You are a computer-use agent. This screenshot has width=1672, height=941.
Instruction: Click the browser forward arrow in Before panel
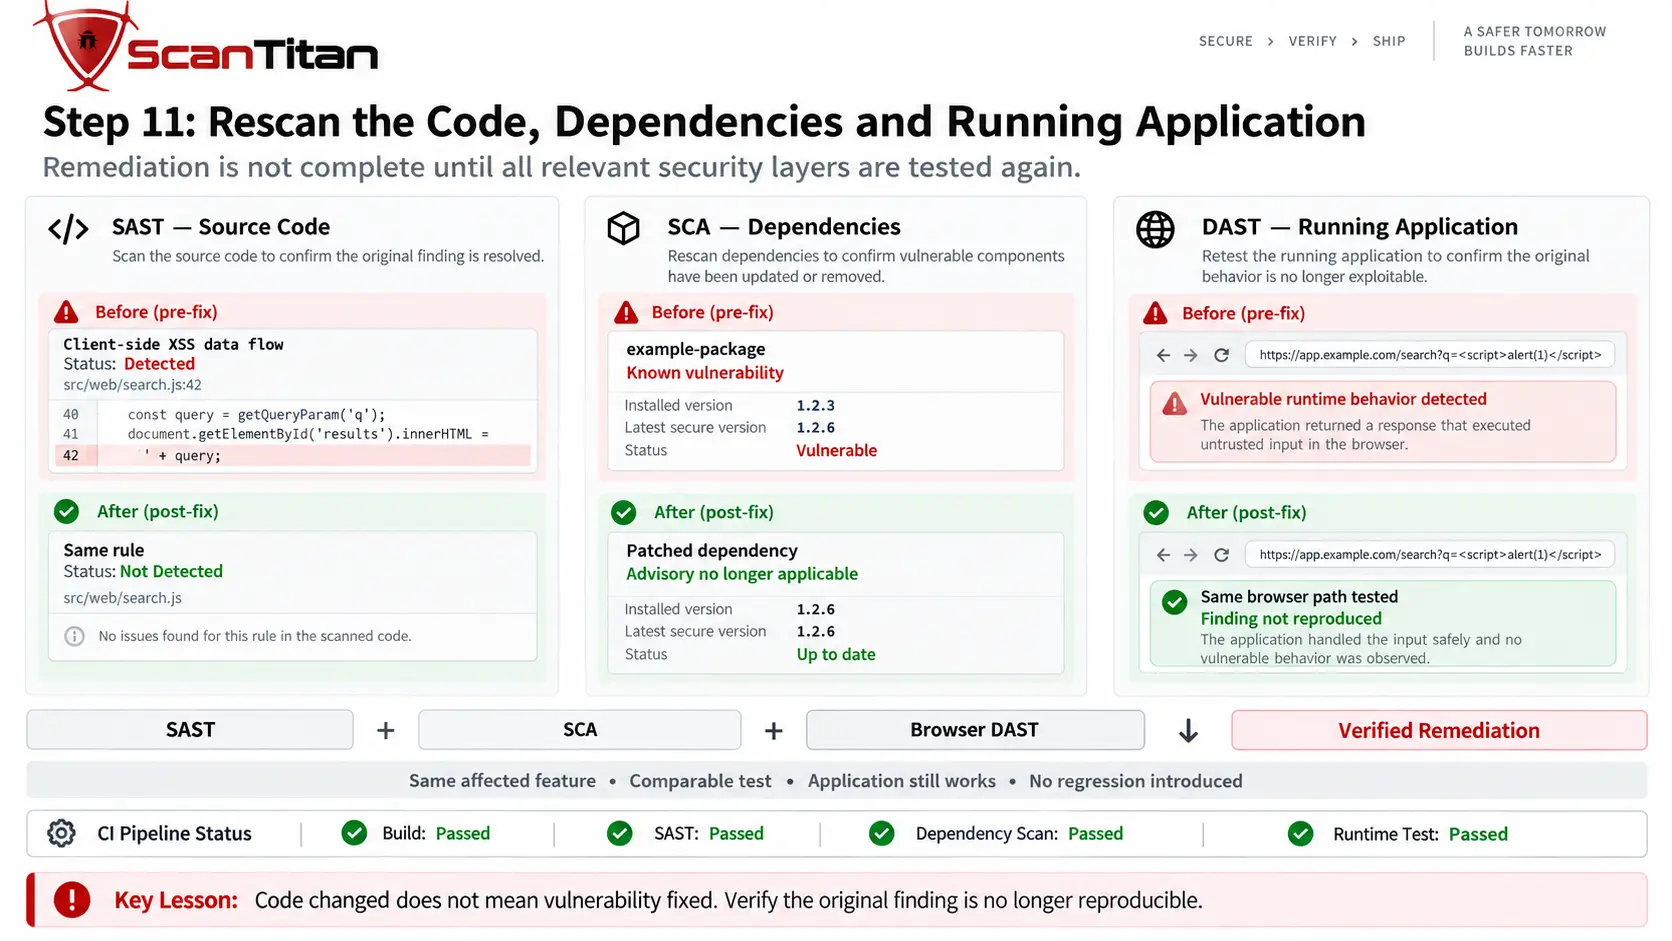[1190, 355]
